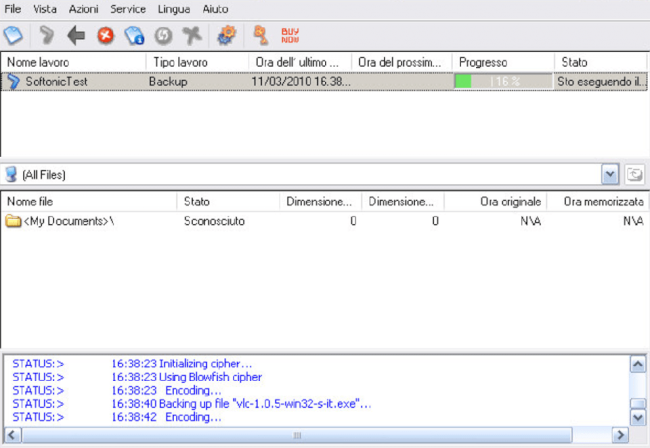Click the My Documents folder icon
This screenshot has width=650, height=448.
(x=13, y=221)
